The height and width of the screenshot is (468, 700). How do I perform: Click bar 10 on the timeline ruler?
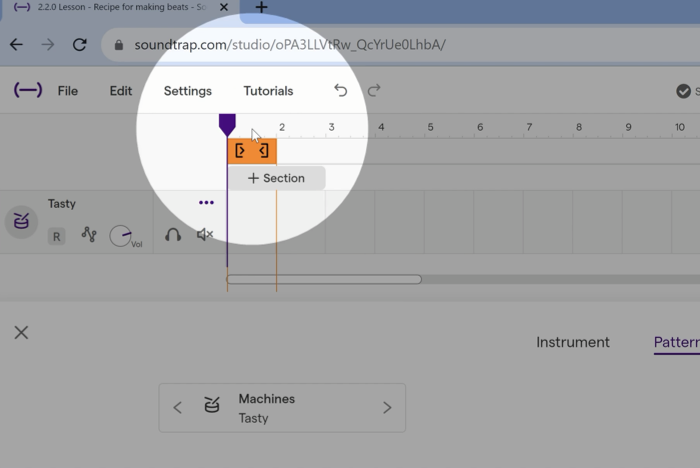(x=679, y=127)
